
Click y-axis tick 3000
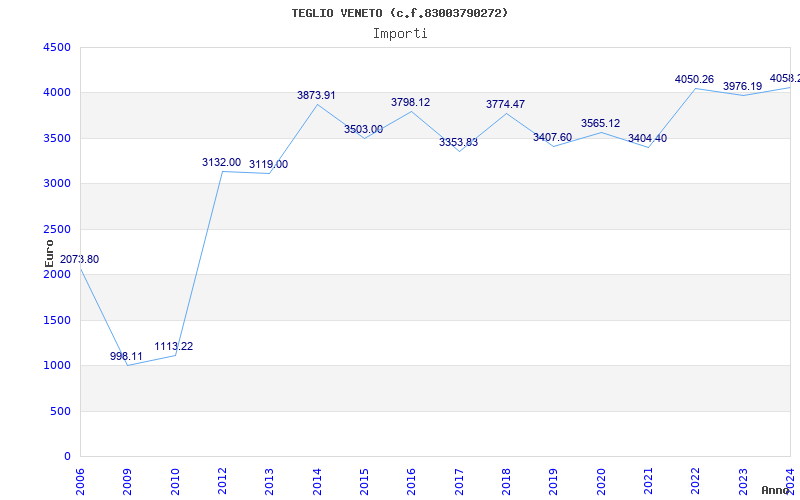58,184
